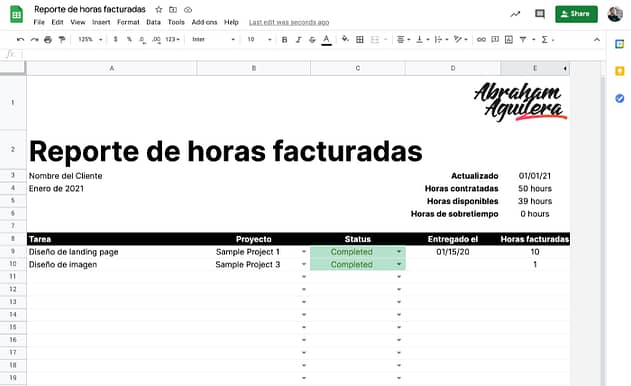Open the fill color picker
This screenshot has height=386, width=631.
pos(345,39)
